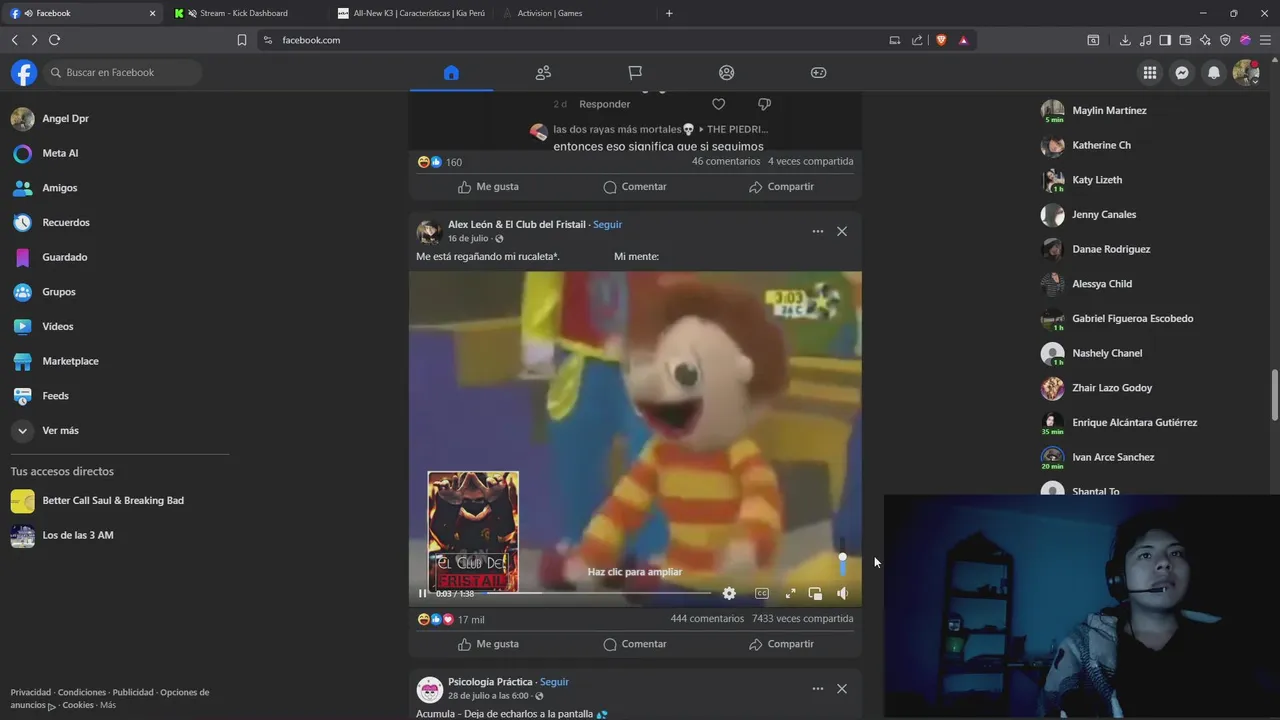The height and width of the screenshot is (720, 1280).
Task: Follow Psicología Práctica page
Action: click(x=554, y=682)
